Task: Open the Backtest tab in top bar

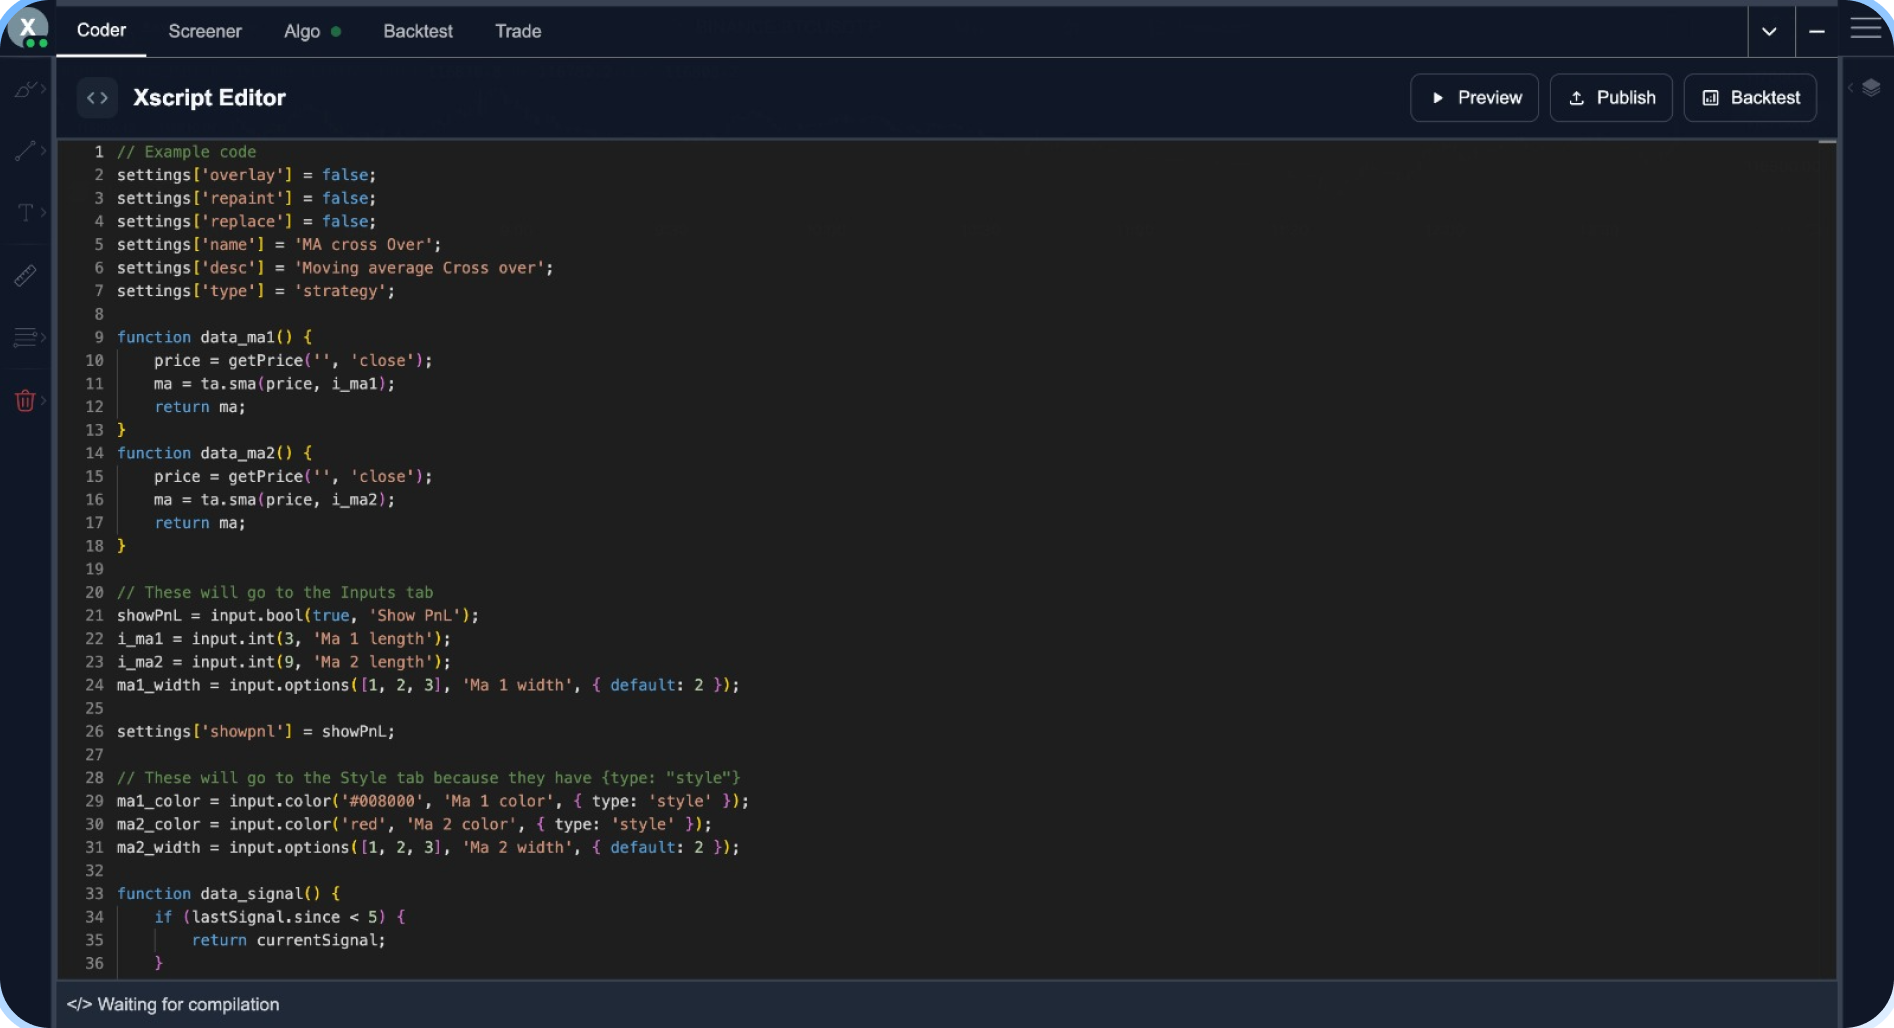Action: tap(418, 31)
